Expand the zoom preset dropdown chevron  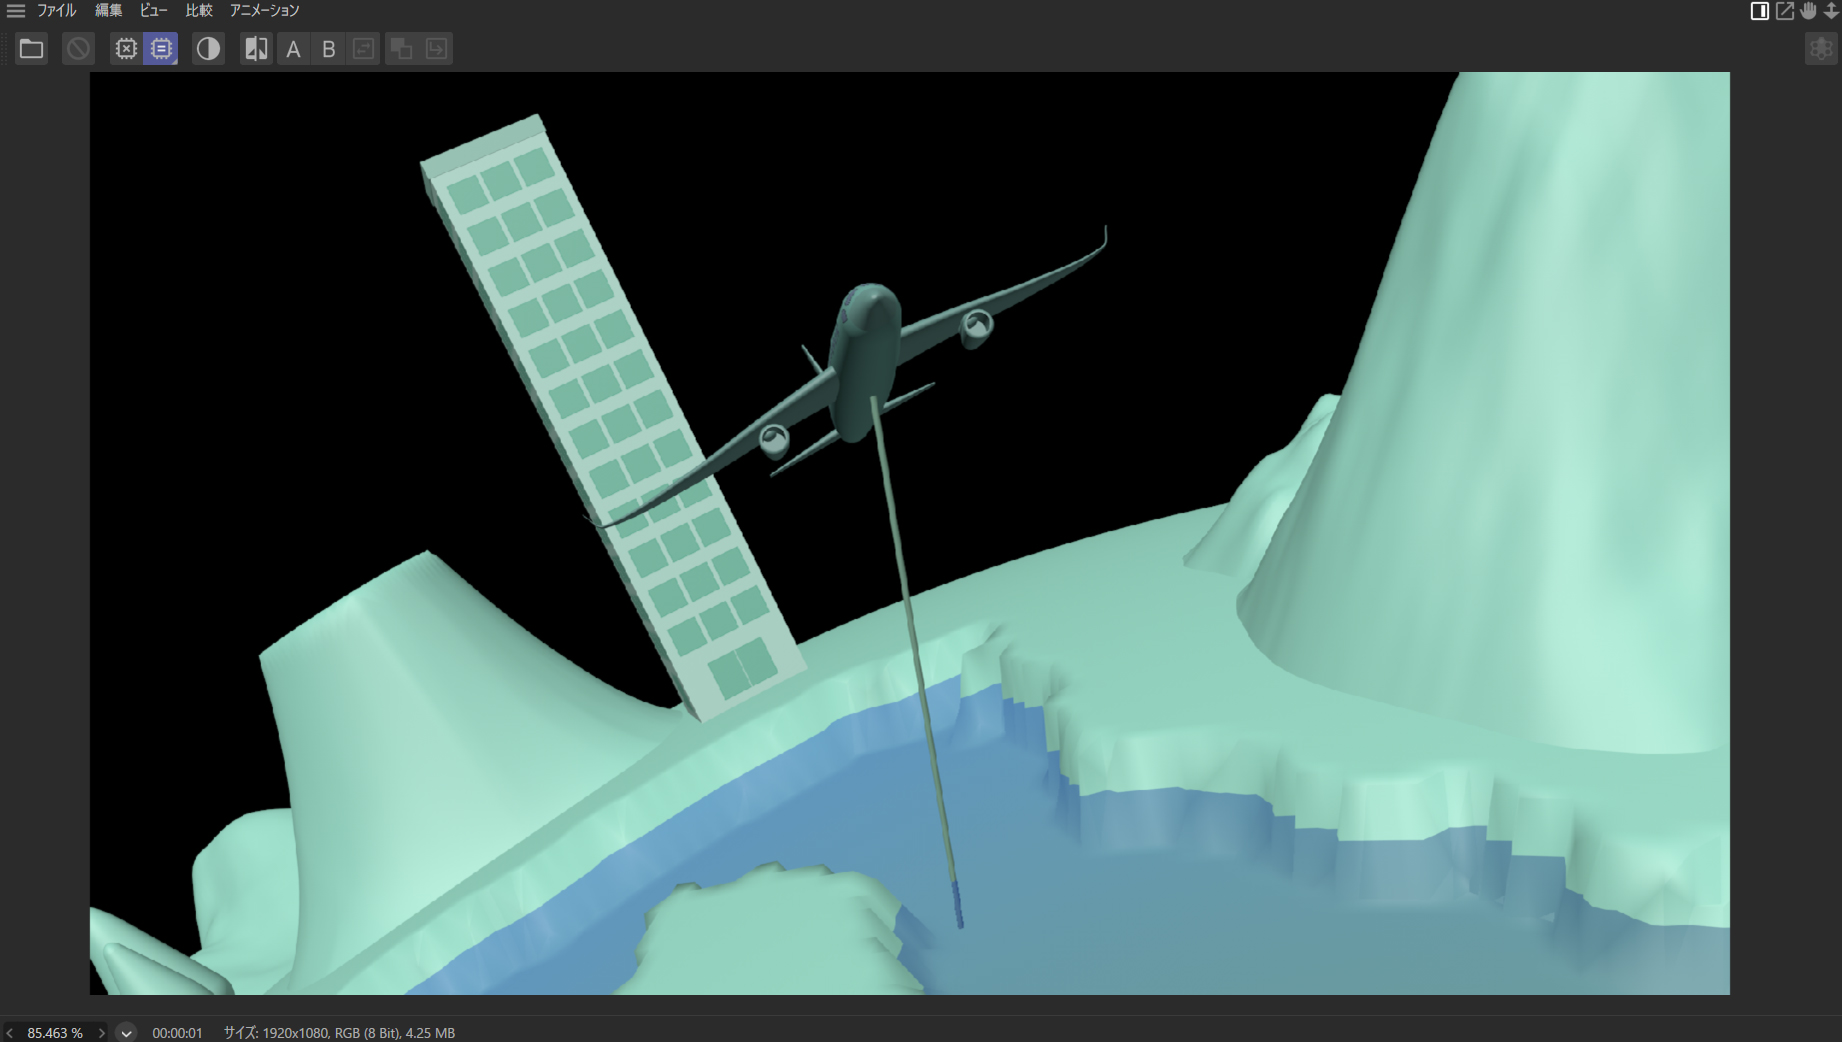126,1033
